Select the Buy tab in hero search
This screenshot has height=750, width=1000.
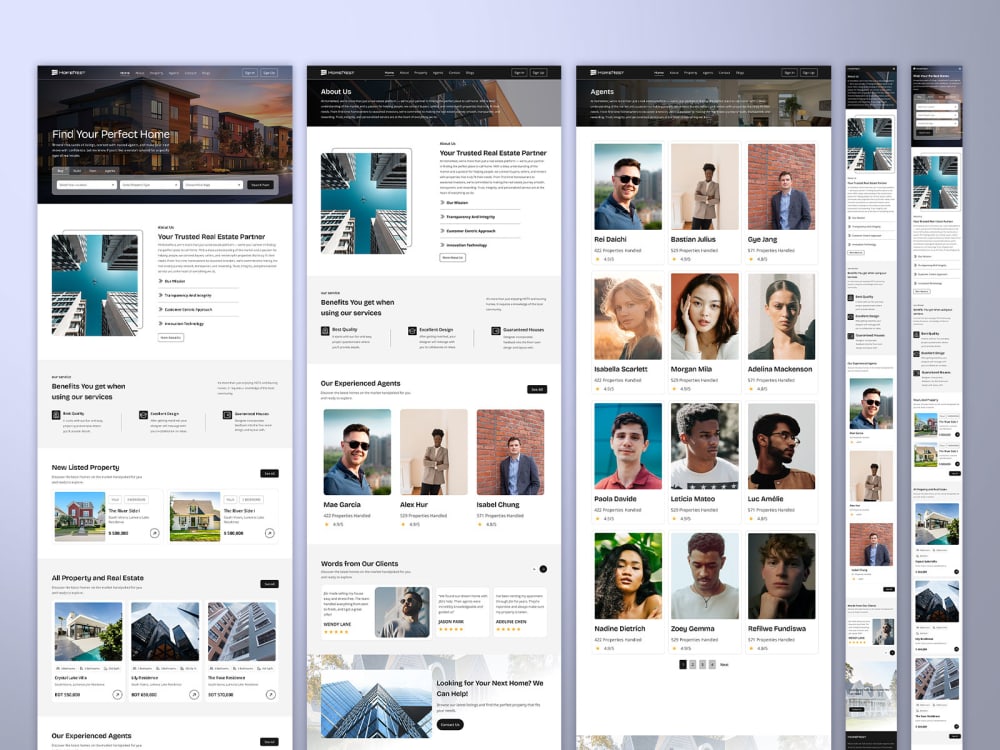pyautogui.click(x=61, y=171)
